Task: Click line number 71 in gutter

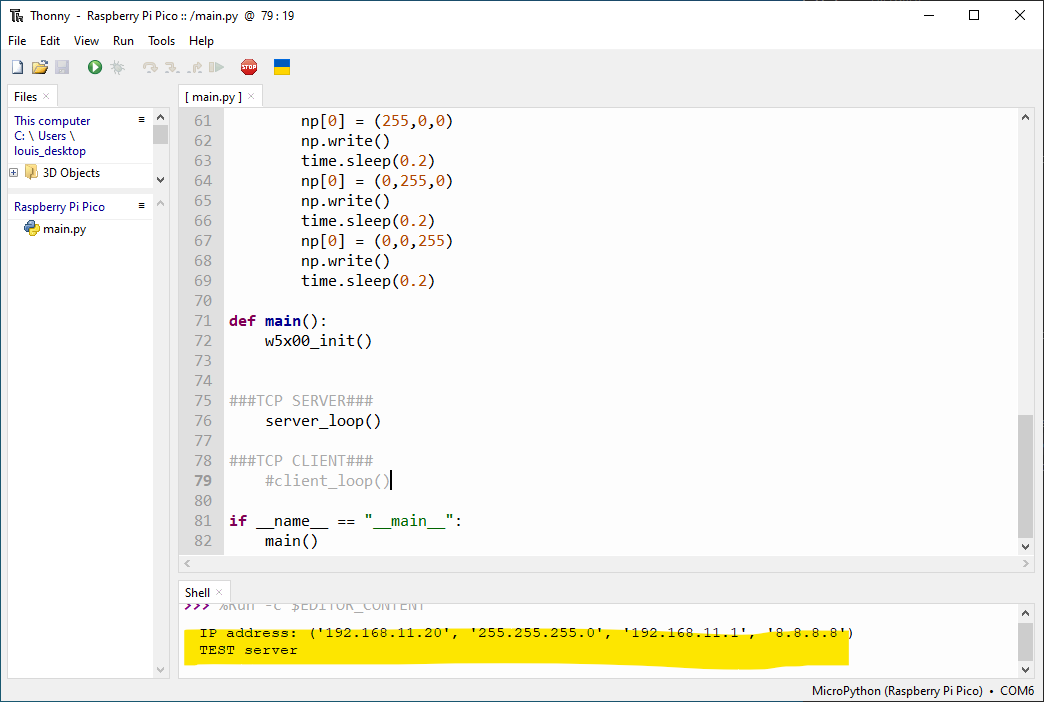Action: click(x=202, y=320)
